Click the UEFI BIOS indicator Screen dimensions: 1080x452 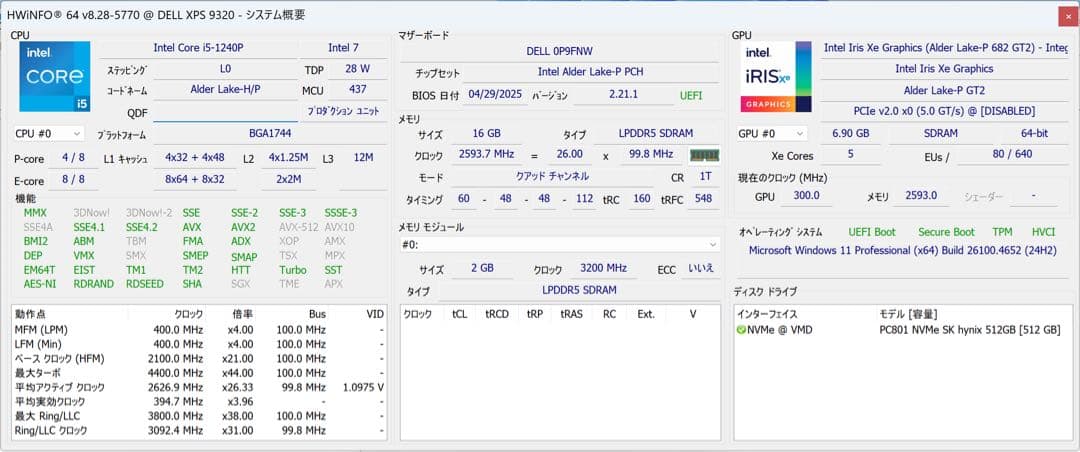click(691, 95)
